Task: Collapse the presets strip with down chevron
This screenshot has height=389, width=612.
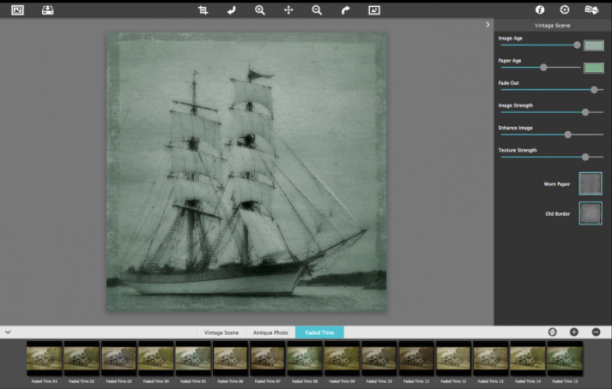Action: (8, 332)
